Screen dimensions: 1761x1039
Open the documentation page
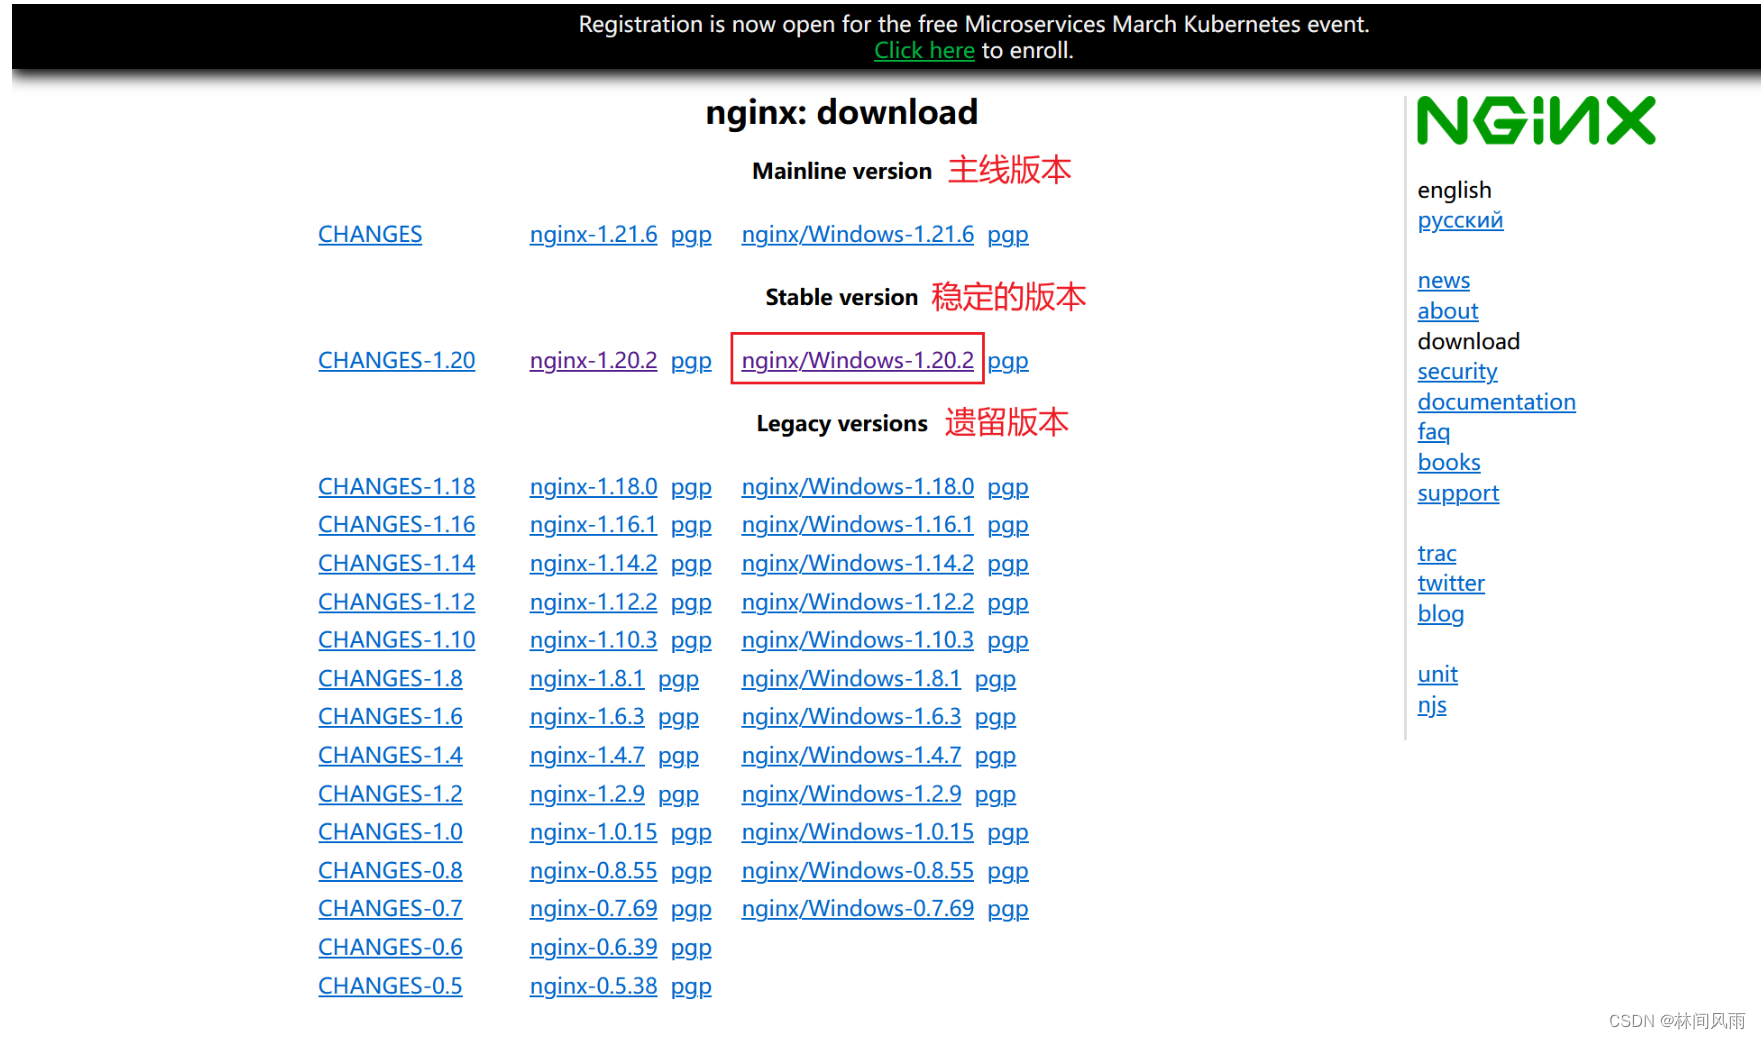pyautogui.click(x=1496, y=402)
